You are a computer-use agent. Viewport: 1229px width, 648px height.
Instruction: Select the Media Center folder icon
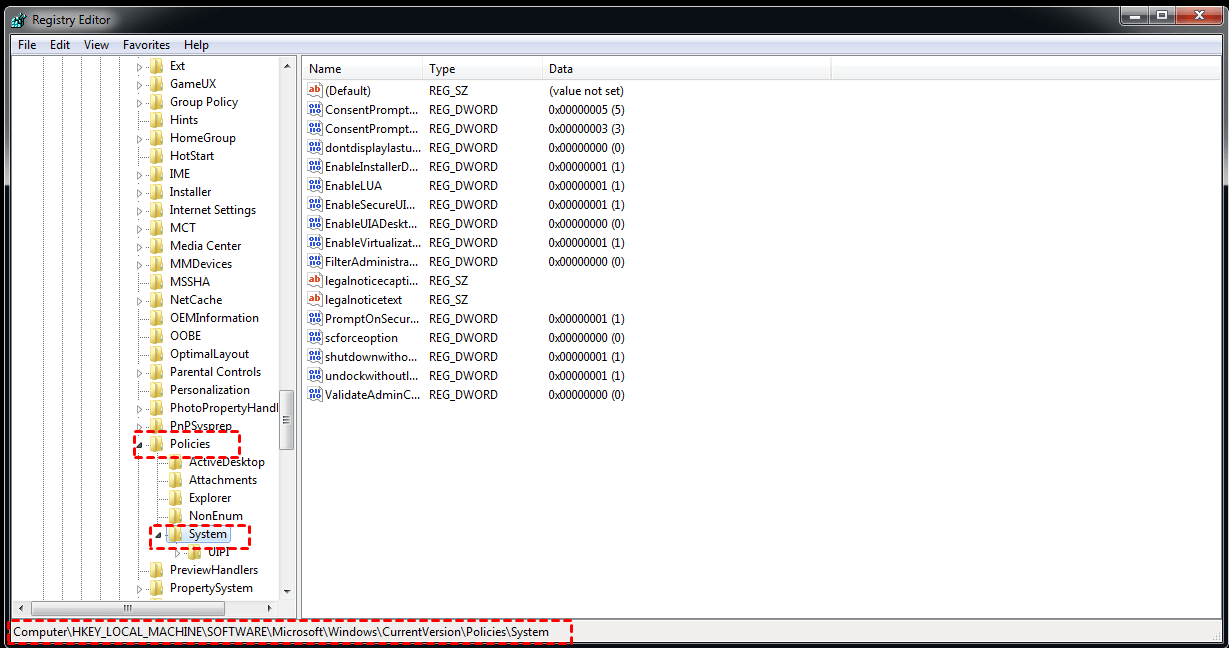pos(156,246)
